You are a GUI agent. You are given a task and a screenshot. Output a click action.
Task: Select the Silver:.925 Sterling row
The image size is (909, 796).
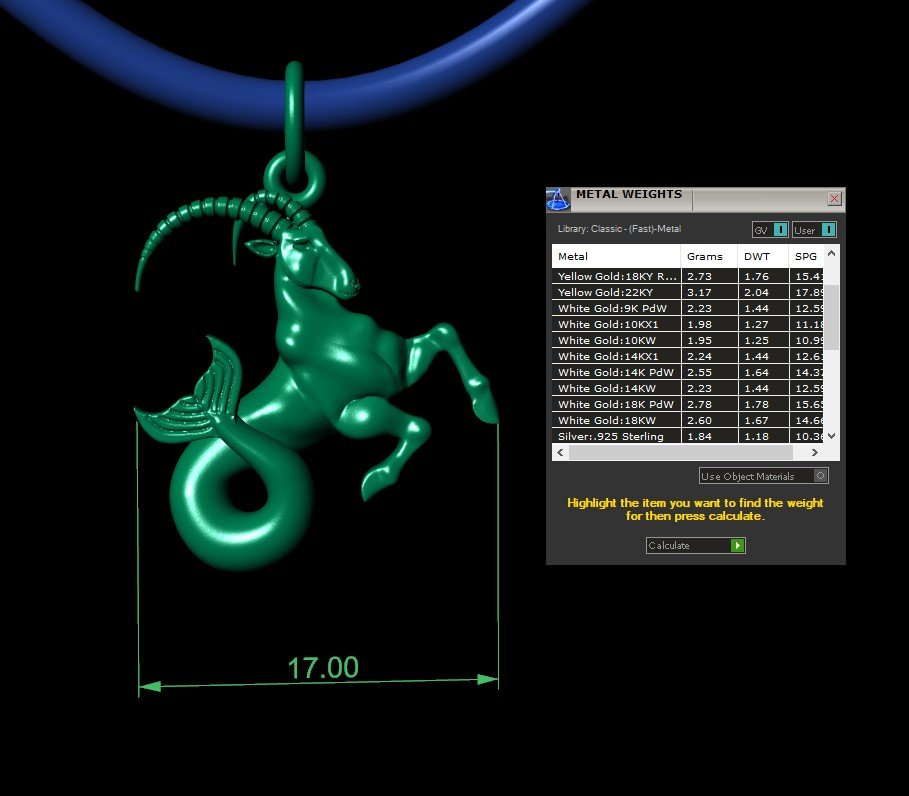[x=688, y=436]
